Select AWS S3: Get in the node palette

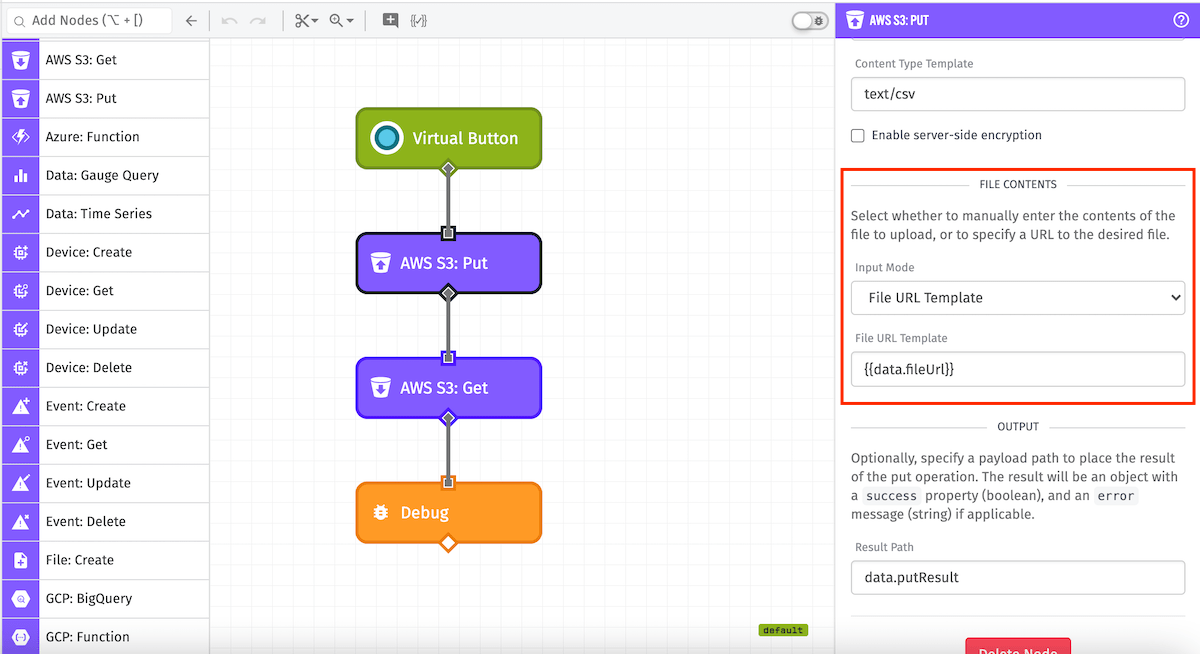point(105,60)
